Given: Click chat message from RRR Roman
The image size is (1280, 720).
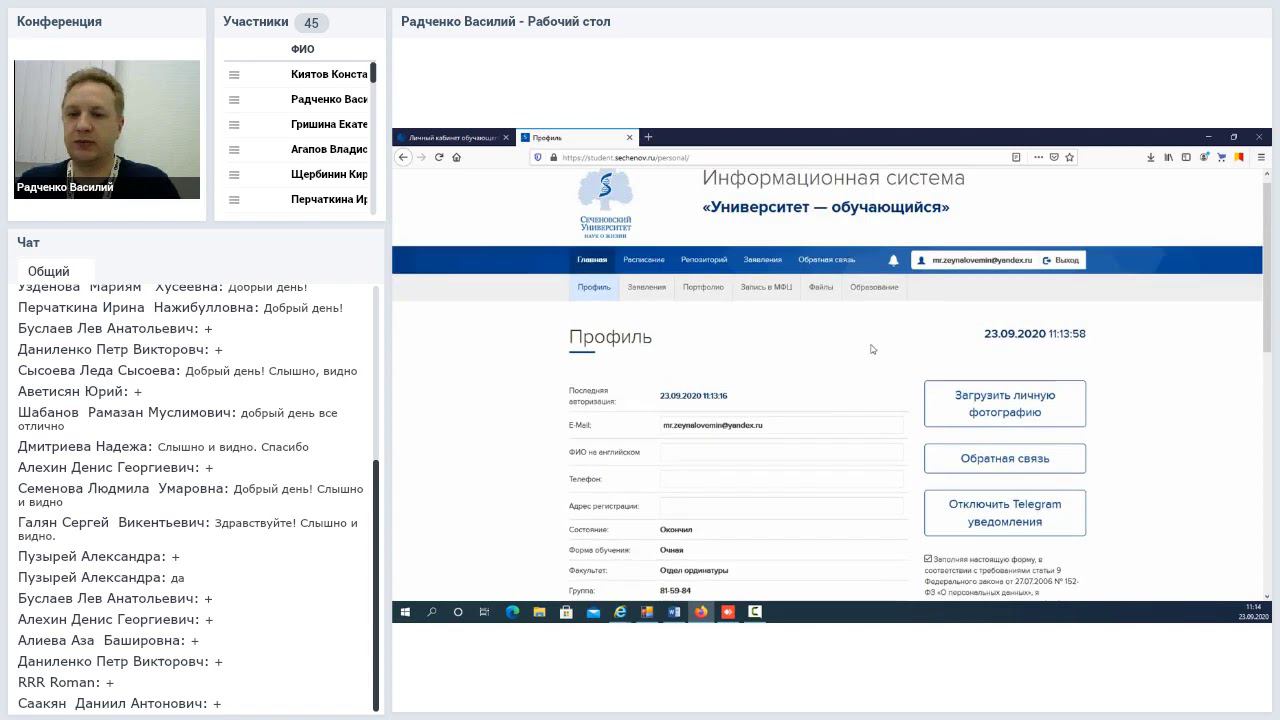Looking at the screenshot, I should [x=66, y=683].
